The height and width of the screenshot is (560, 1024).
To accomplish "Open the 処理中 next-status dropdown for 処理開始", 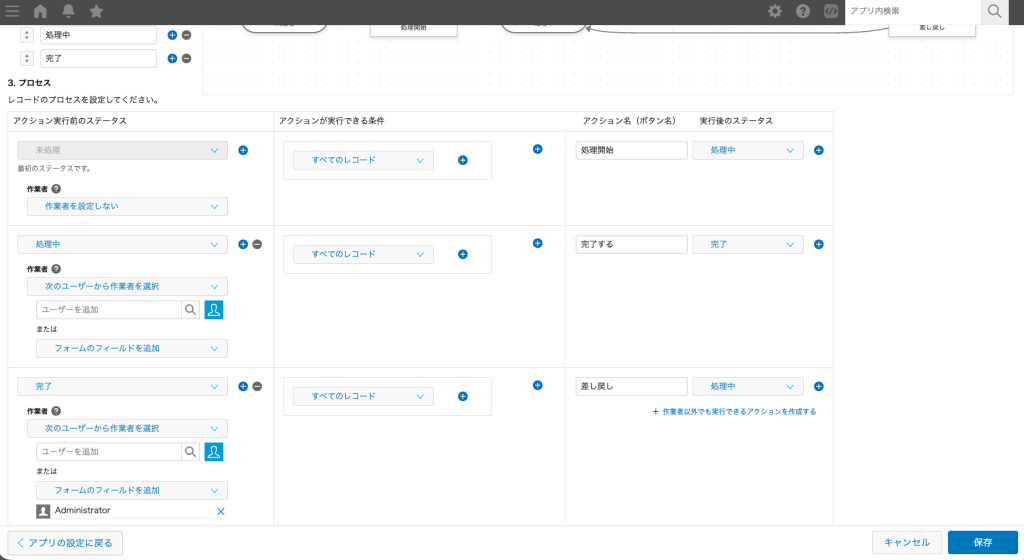I will pos(748,150).
